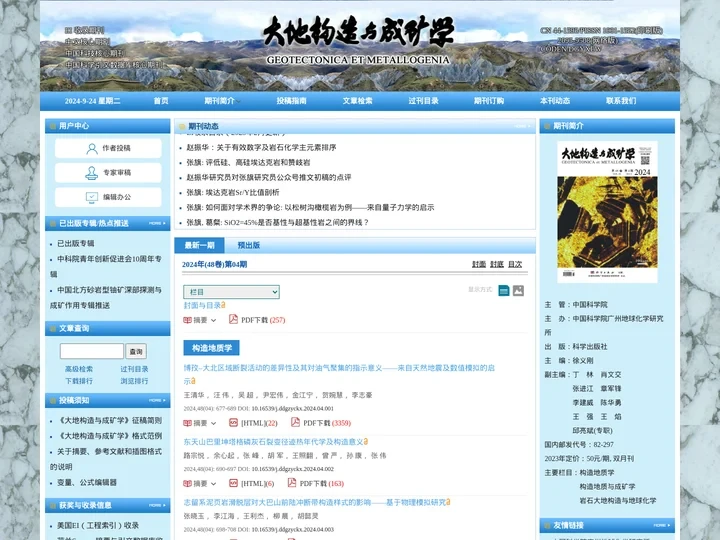Open the 栏目 column dropdown

point(231,292)
